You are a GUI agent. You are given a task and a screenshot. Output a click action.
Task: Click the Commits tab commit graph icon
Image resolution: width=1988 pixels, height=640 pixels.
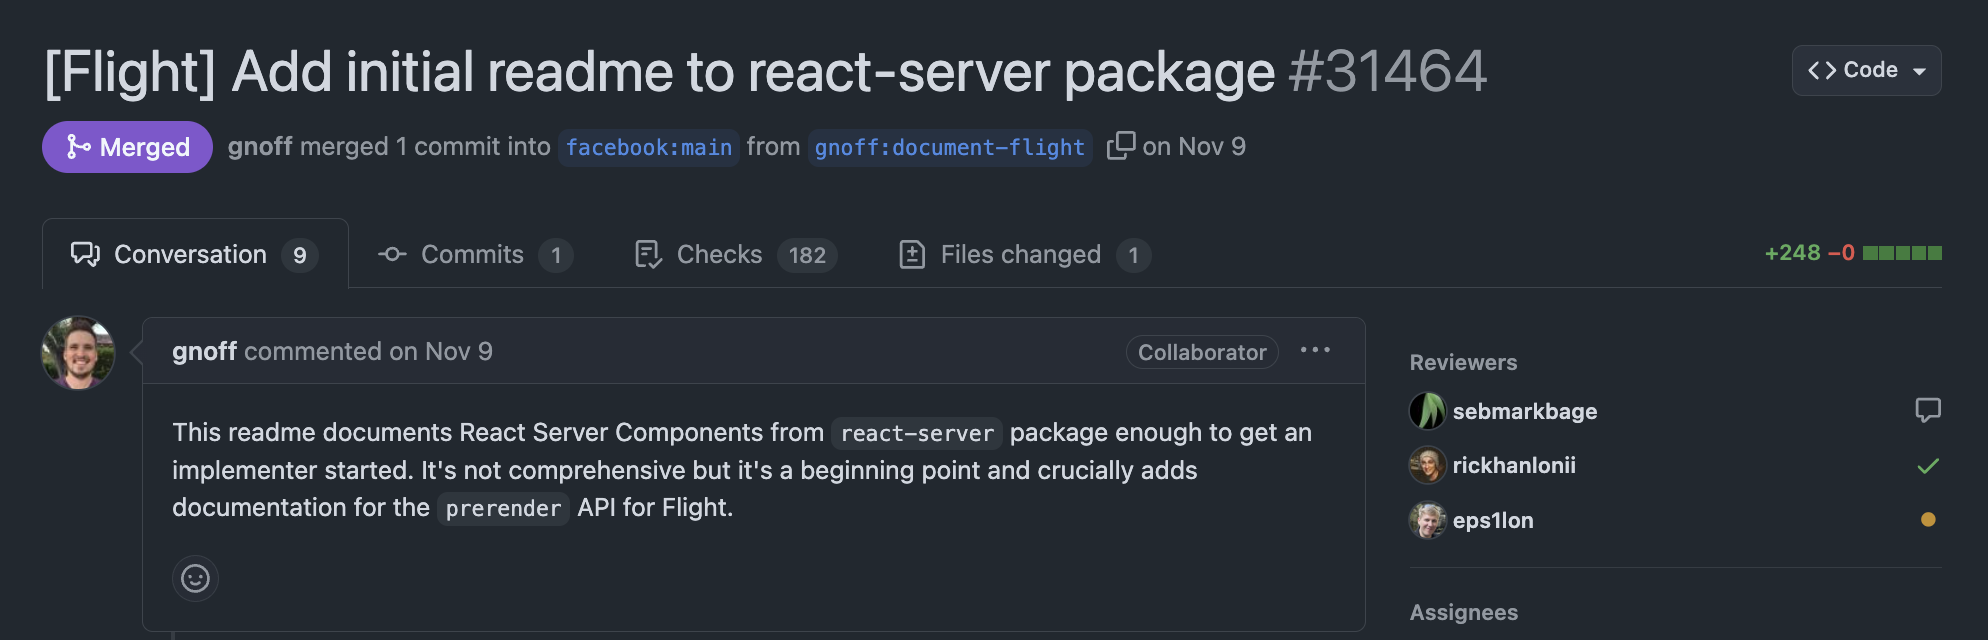click(392, 254)
